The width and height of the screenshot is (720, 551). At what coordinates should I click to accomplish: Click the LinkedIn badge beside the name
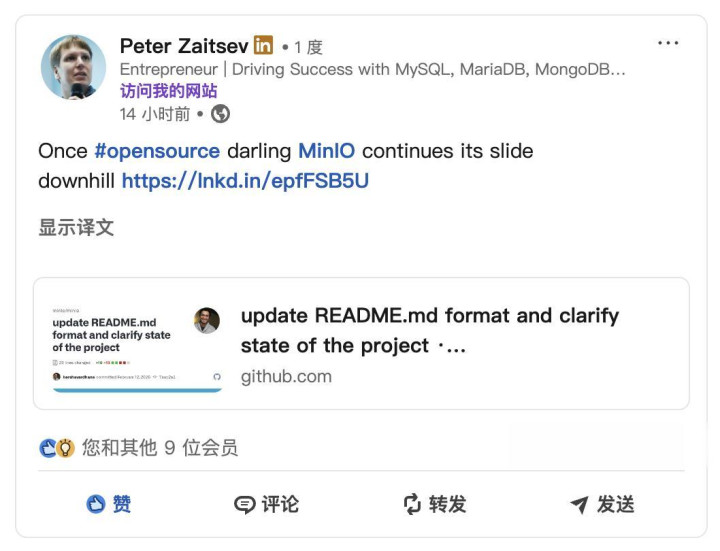pyautogui.click(x=263, y=45)
